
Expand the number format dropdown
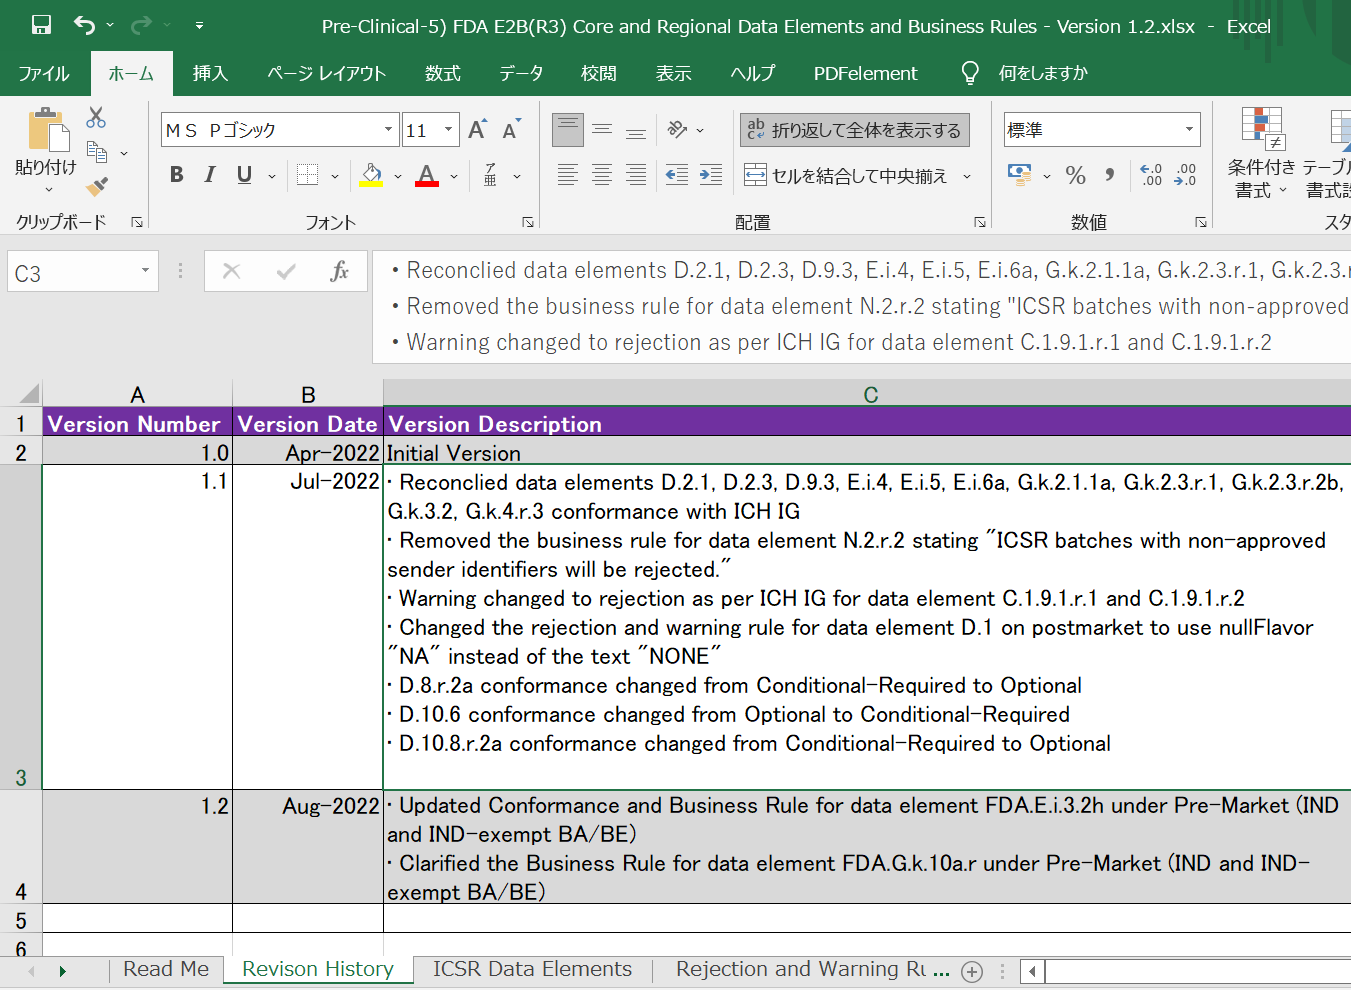(x=1189, y=130)
